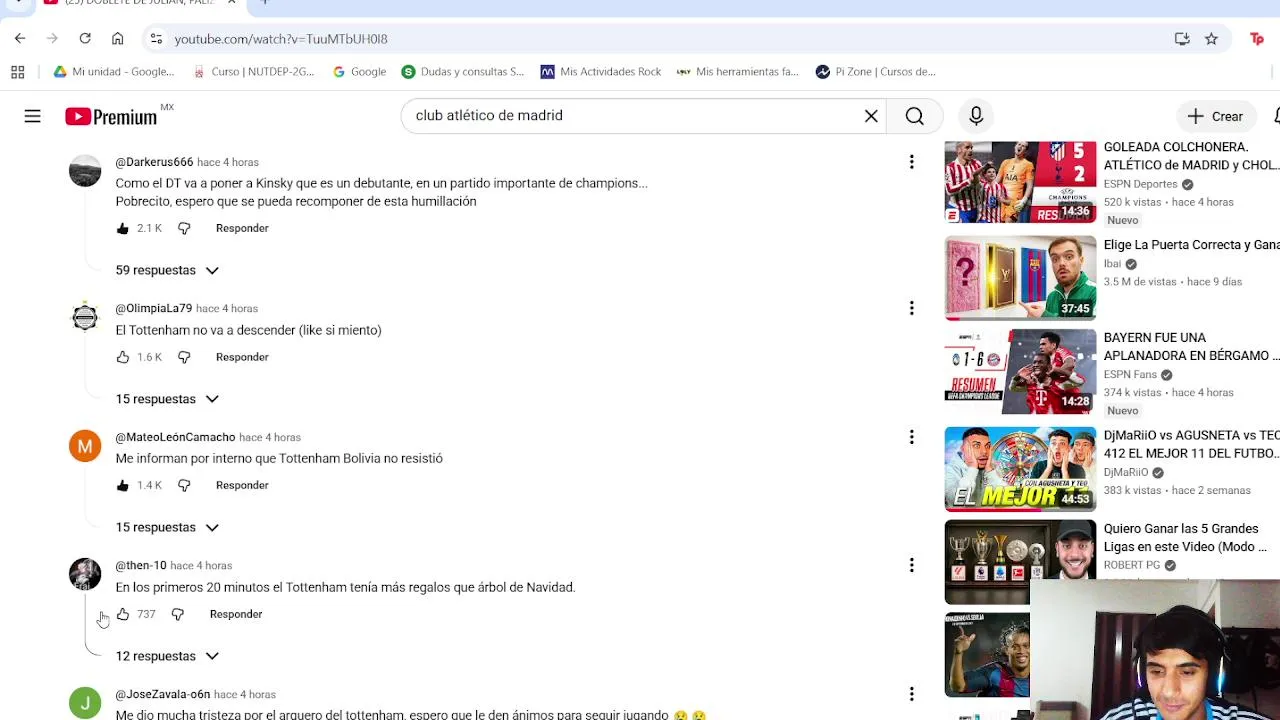The width and height of the screenshot is (1280, 720).
Task: Open the Crear menu
Action: [x=1215, y=116]
